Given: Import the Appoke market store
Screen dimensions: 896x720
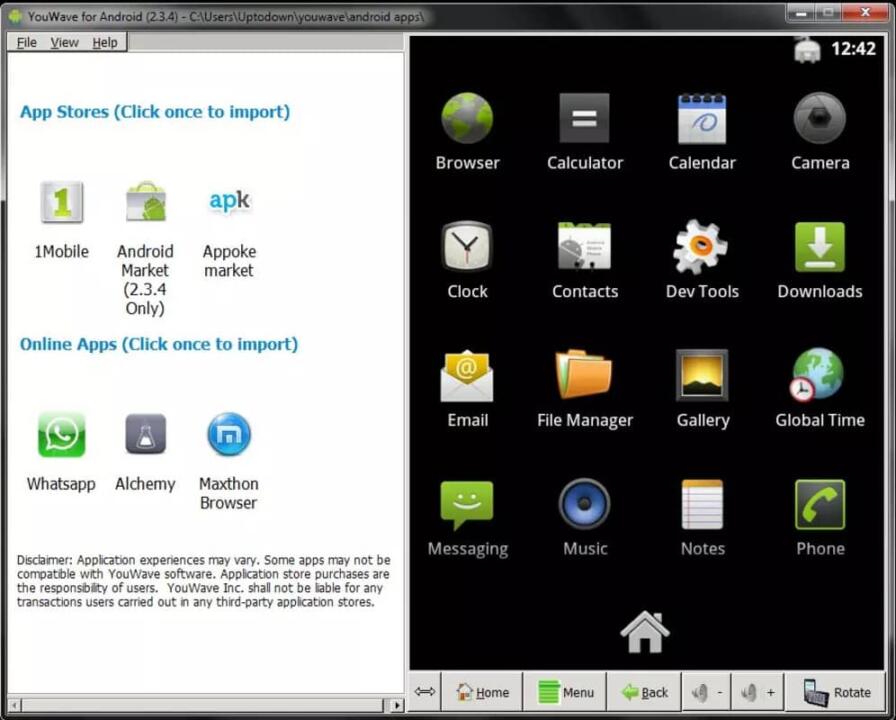Looking at the screenshot, I should pos(229,204).
